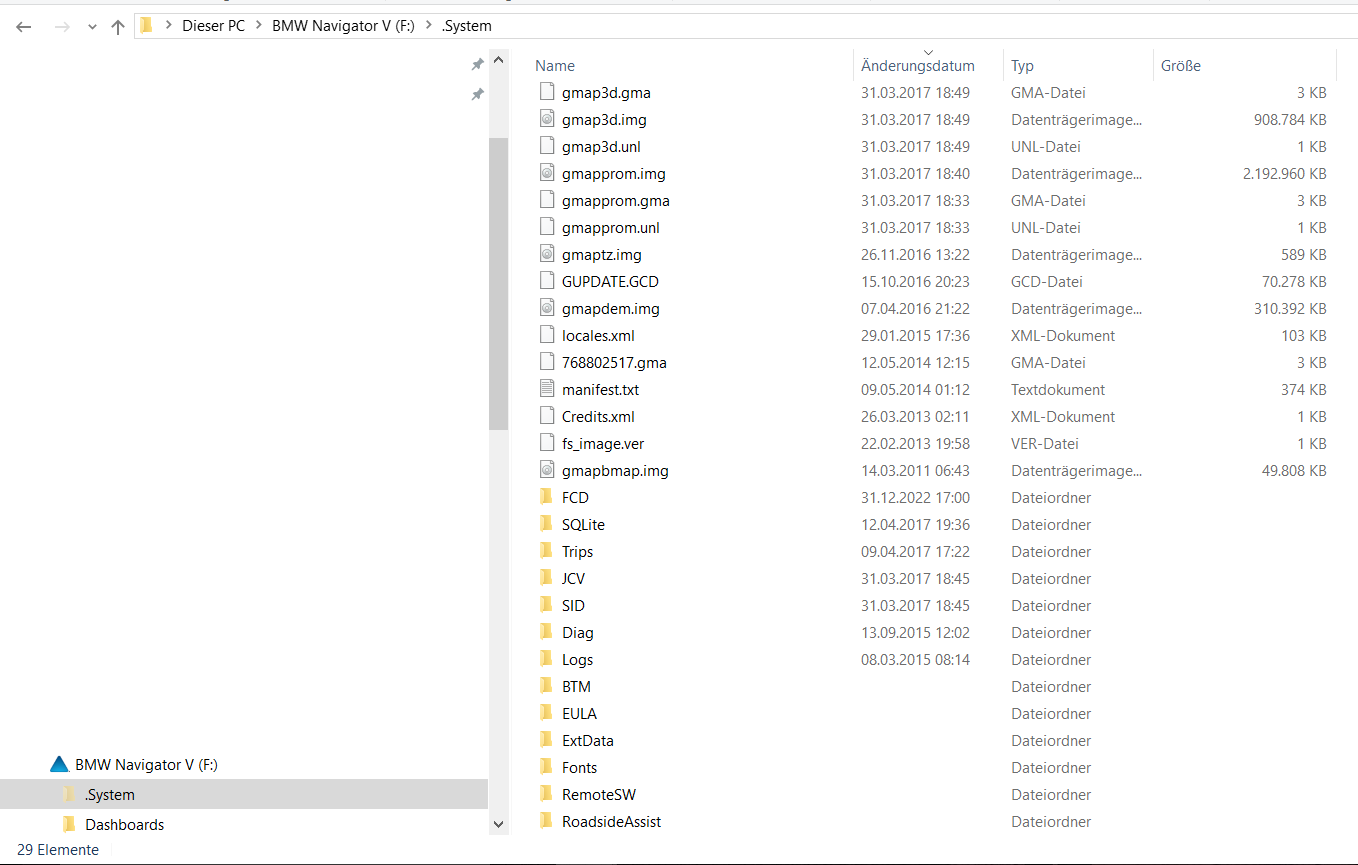This screenshot has width=1358, height=865.
Task: Click the BMW Navigator V drive icon
Action: [x=60, y=765]
